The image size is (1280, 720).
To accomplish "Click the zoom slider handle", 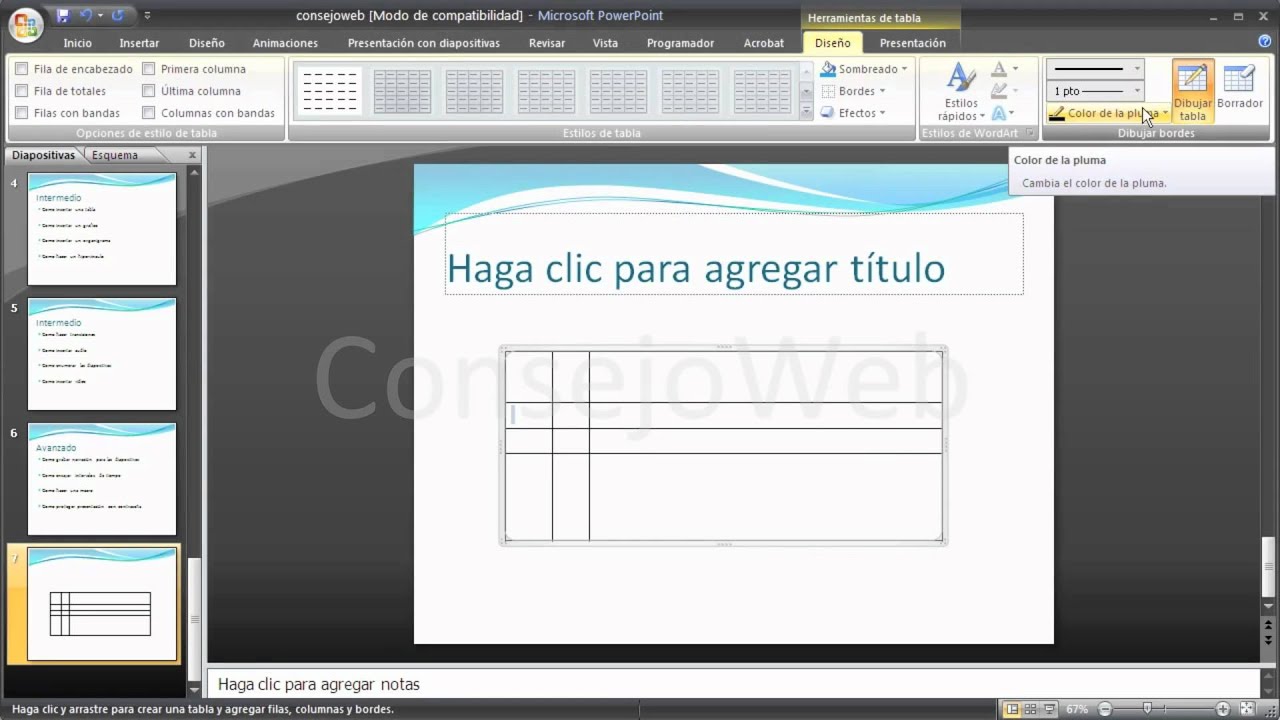I will 1147,709.
